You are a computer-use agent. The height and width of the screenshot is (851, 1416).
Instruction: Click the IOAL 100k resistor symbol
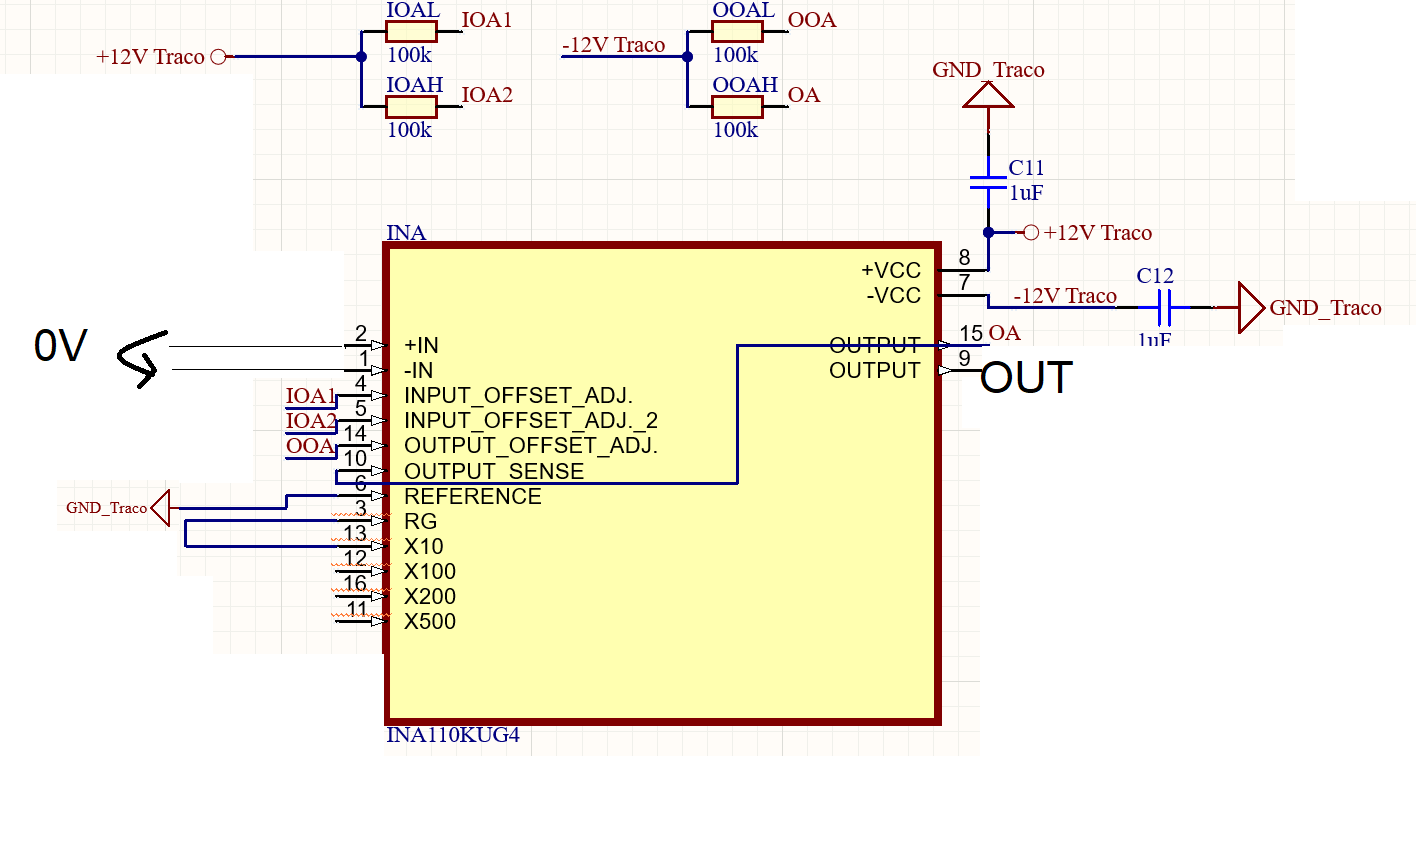pos(410,31)
